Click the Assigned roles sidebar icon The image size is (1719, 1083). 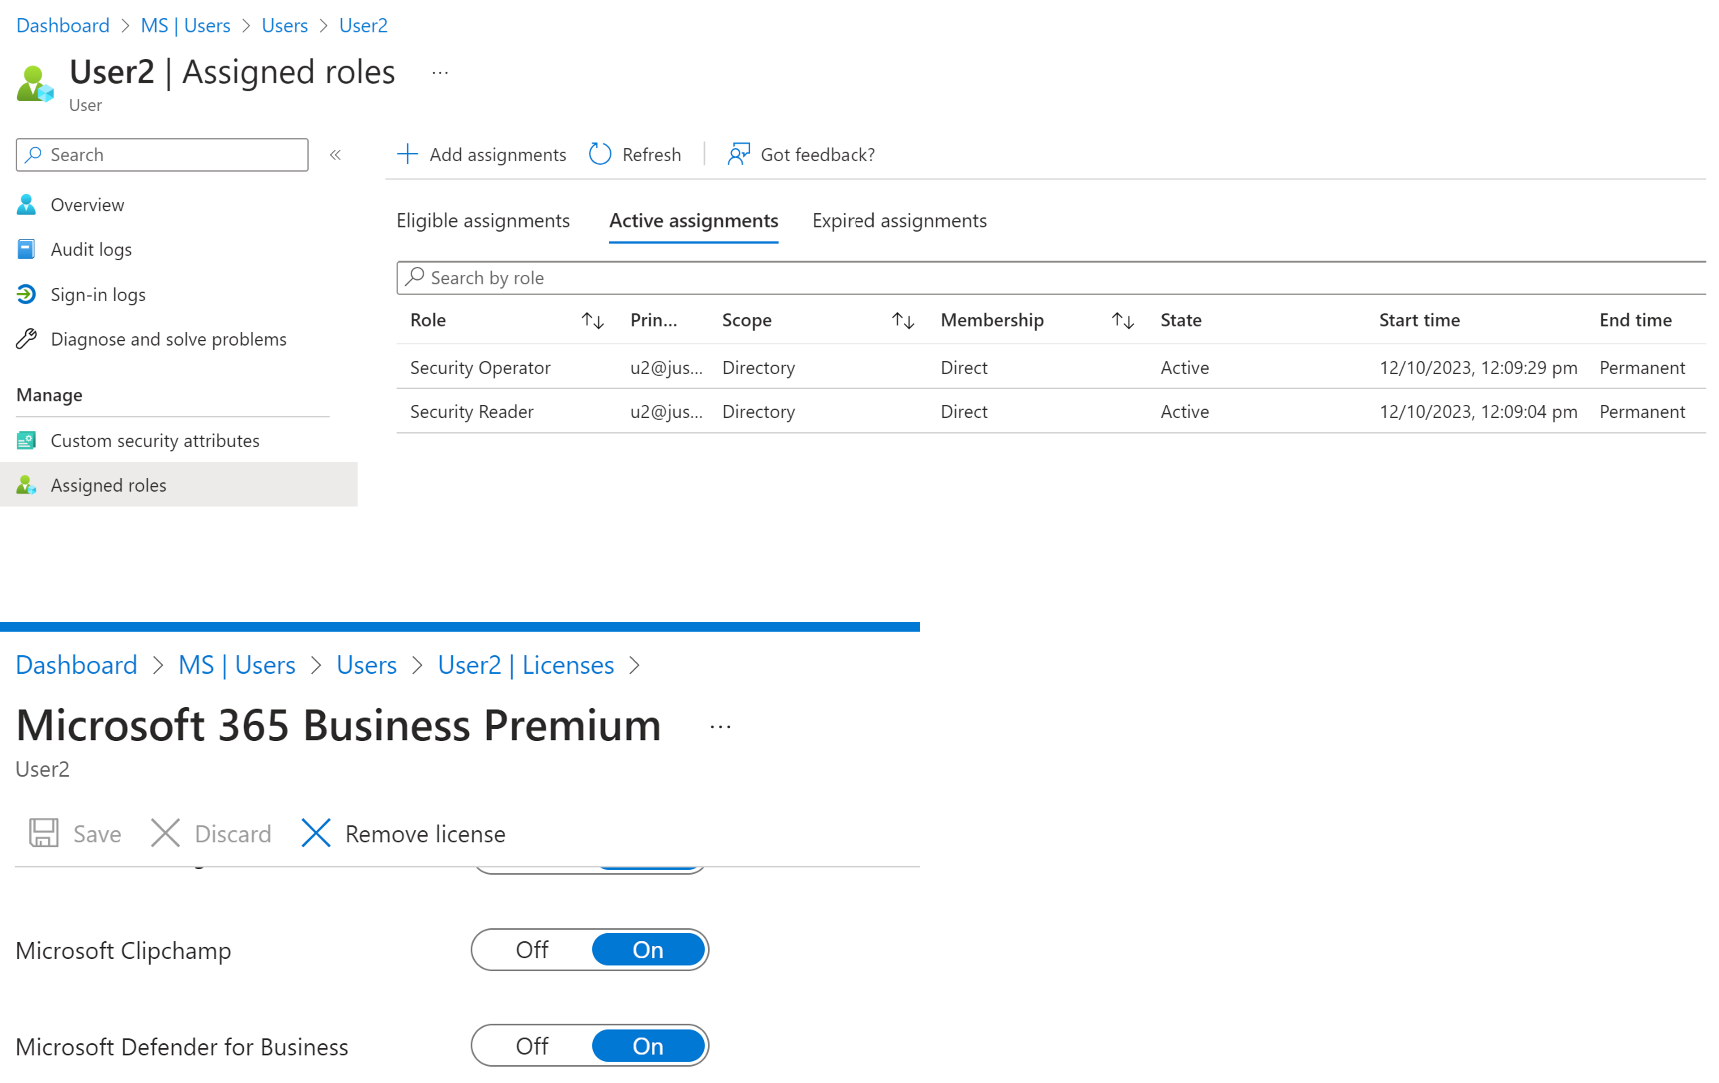click(26, 485)
